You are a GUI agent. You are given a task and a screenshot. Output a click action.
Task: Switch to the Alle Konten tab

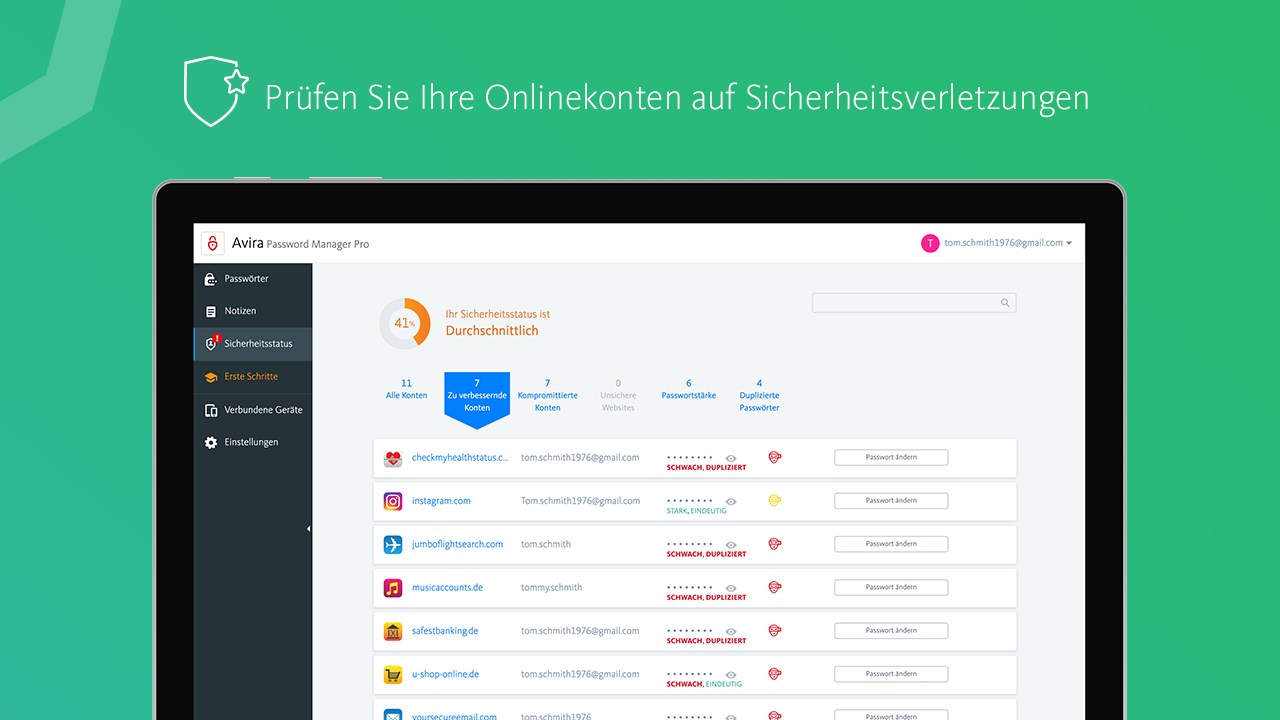click(406, 389)
